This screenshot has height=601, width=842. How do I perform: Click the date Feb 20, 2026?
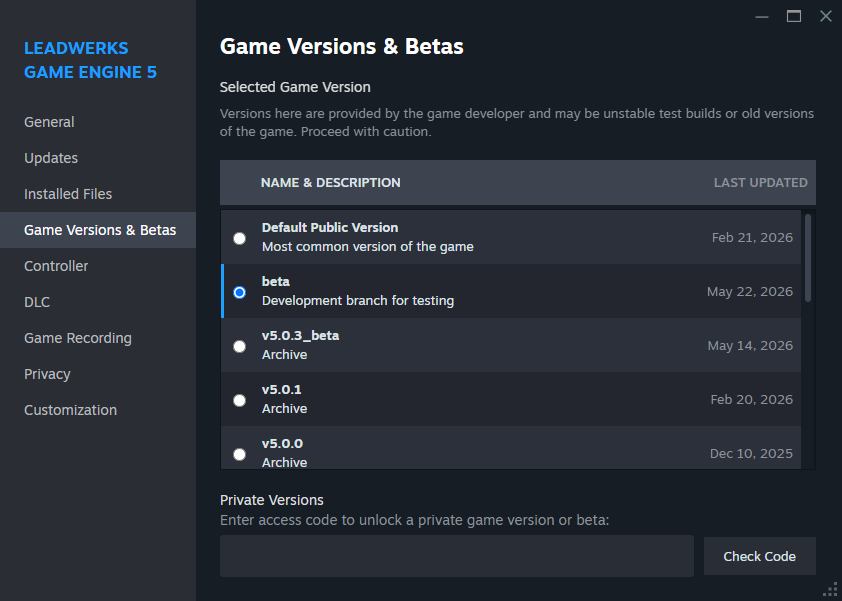[752, 400]
